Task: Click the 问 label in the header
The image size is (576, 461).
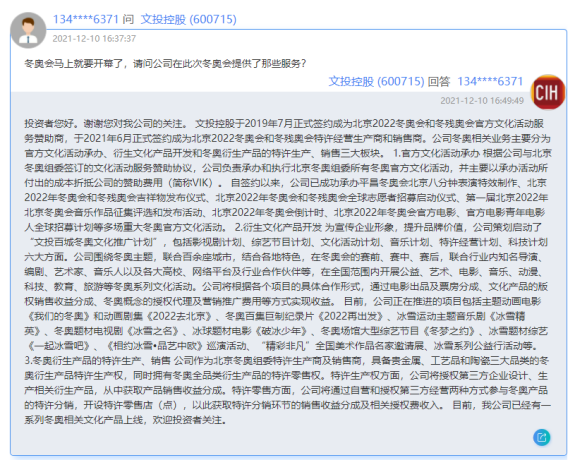Action: (128, 19)
